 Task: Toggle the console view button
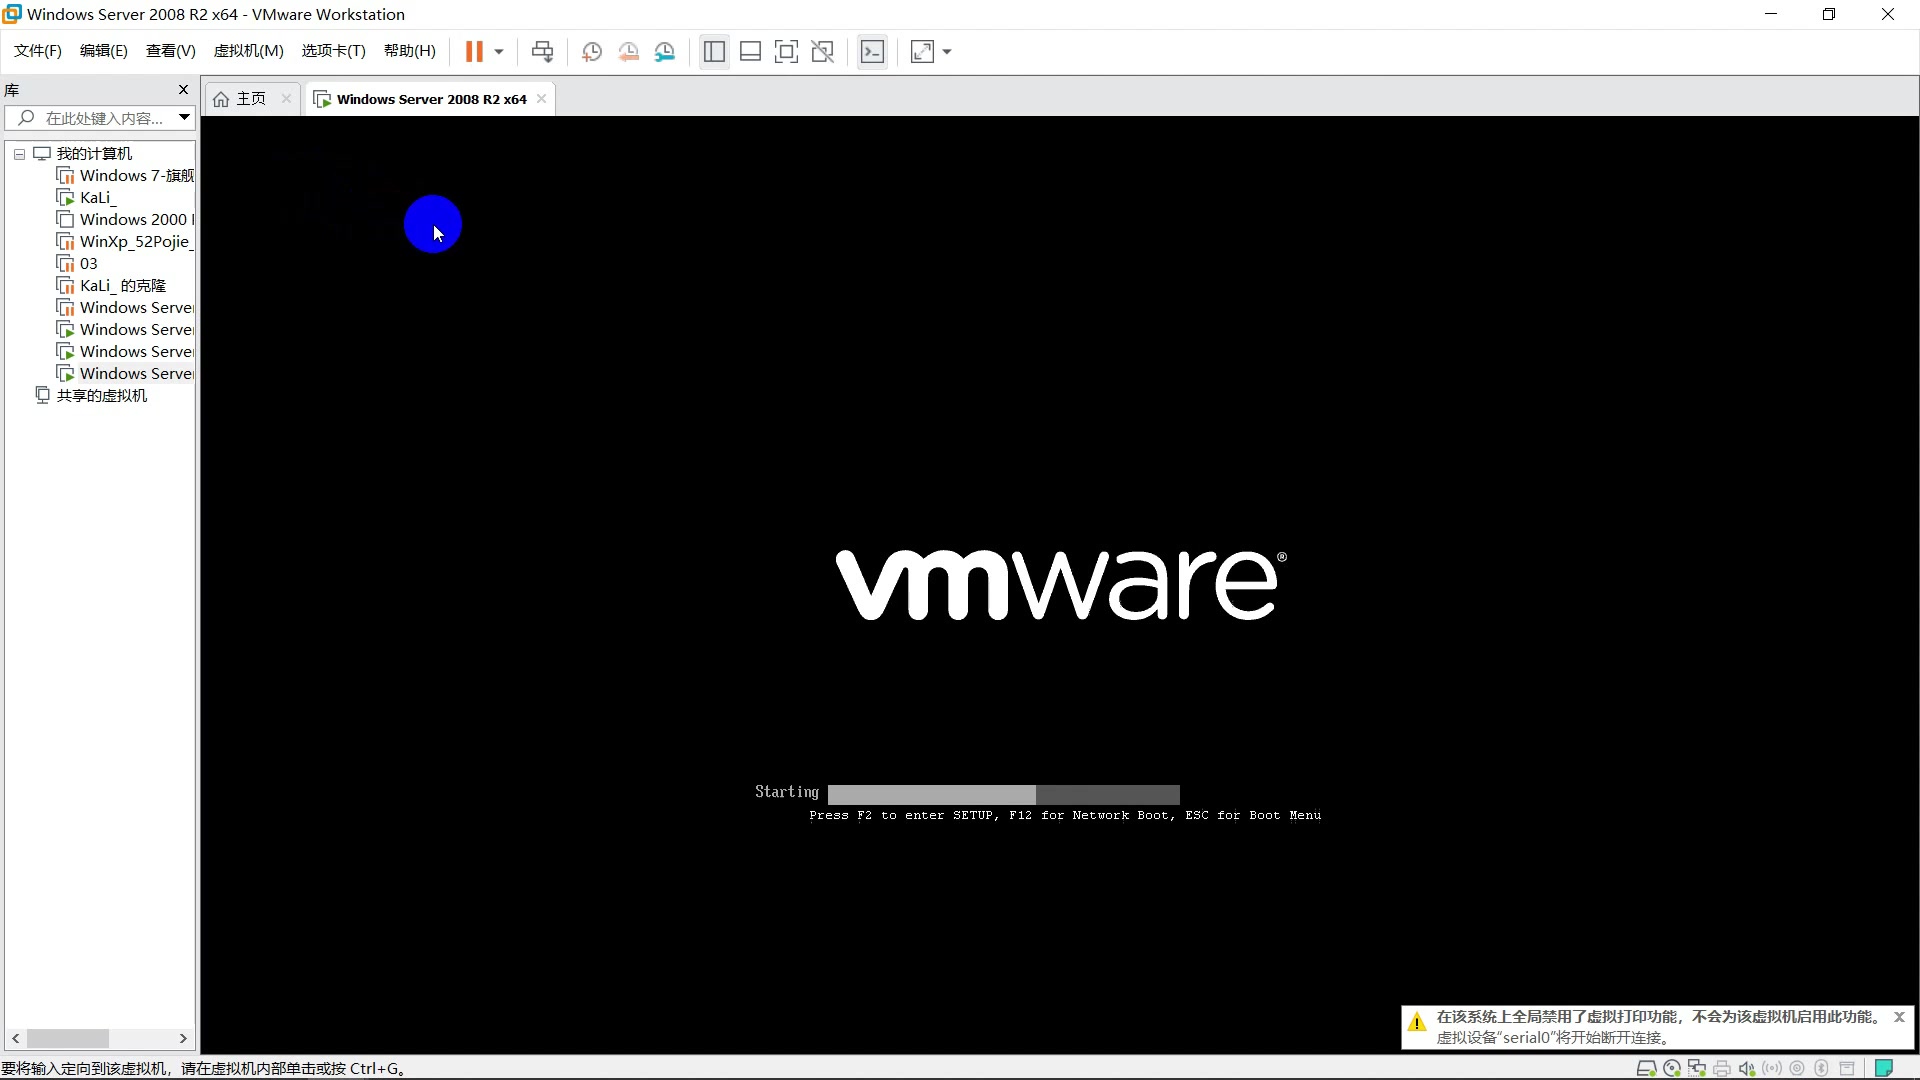point(872,52)
